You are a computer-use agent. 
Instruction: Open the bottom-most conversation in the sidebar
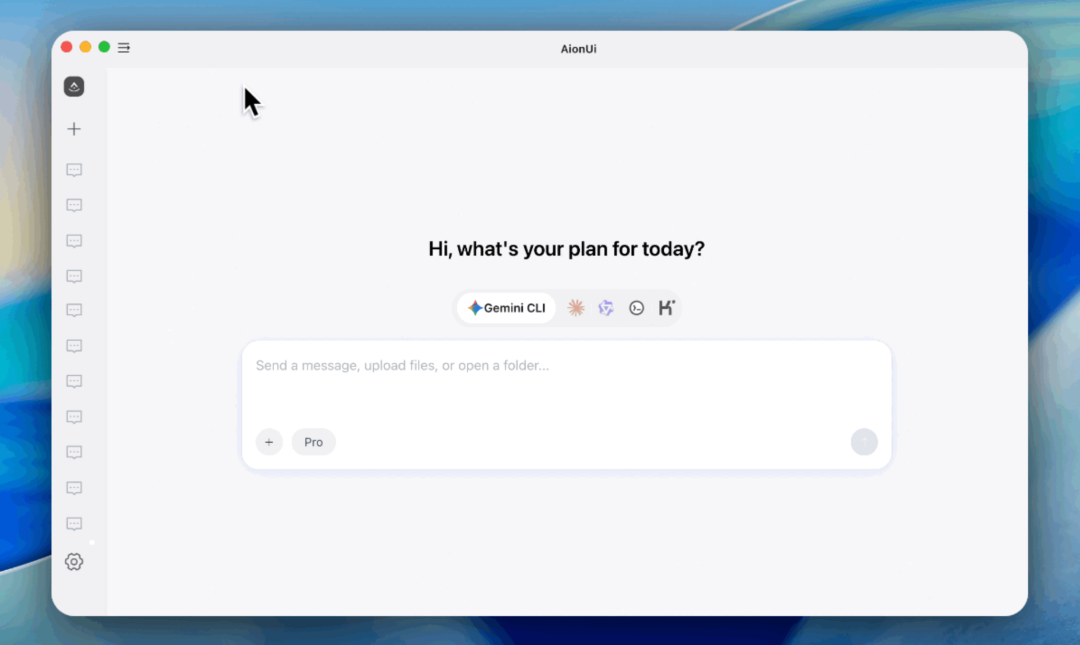coord(74,524)
